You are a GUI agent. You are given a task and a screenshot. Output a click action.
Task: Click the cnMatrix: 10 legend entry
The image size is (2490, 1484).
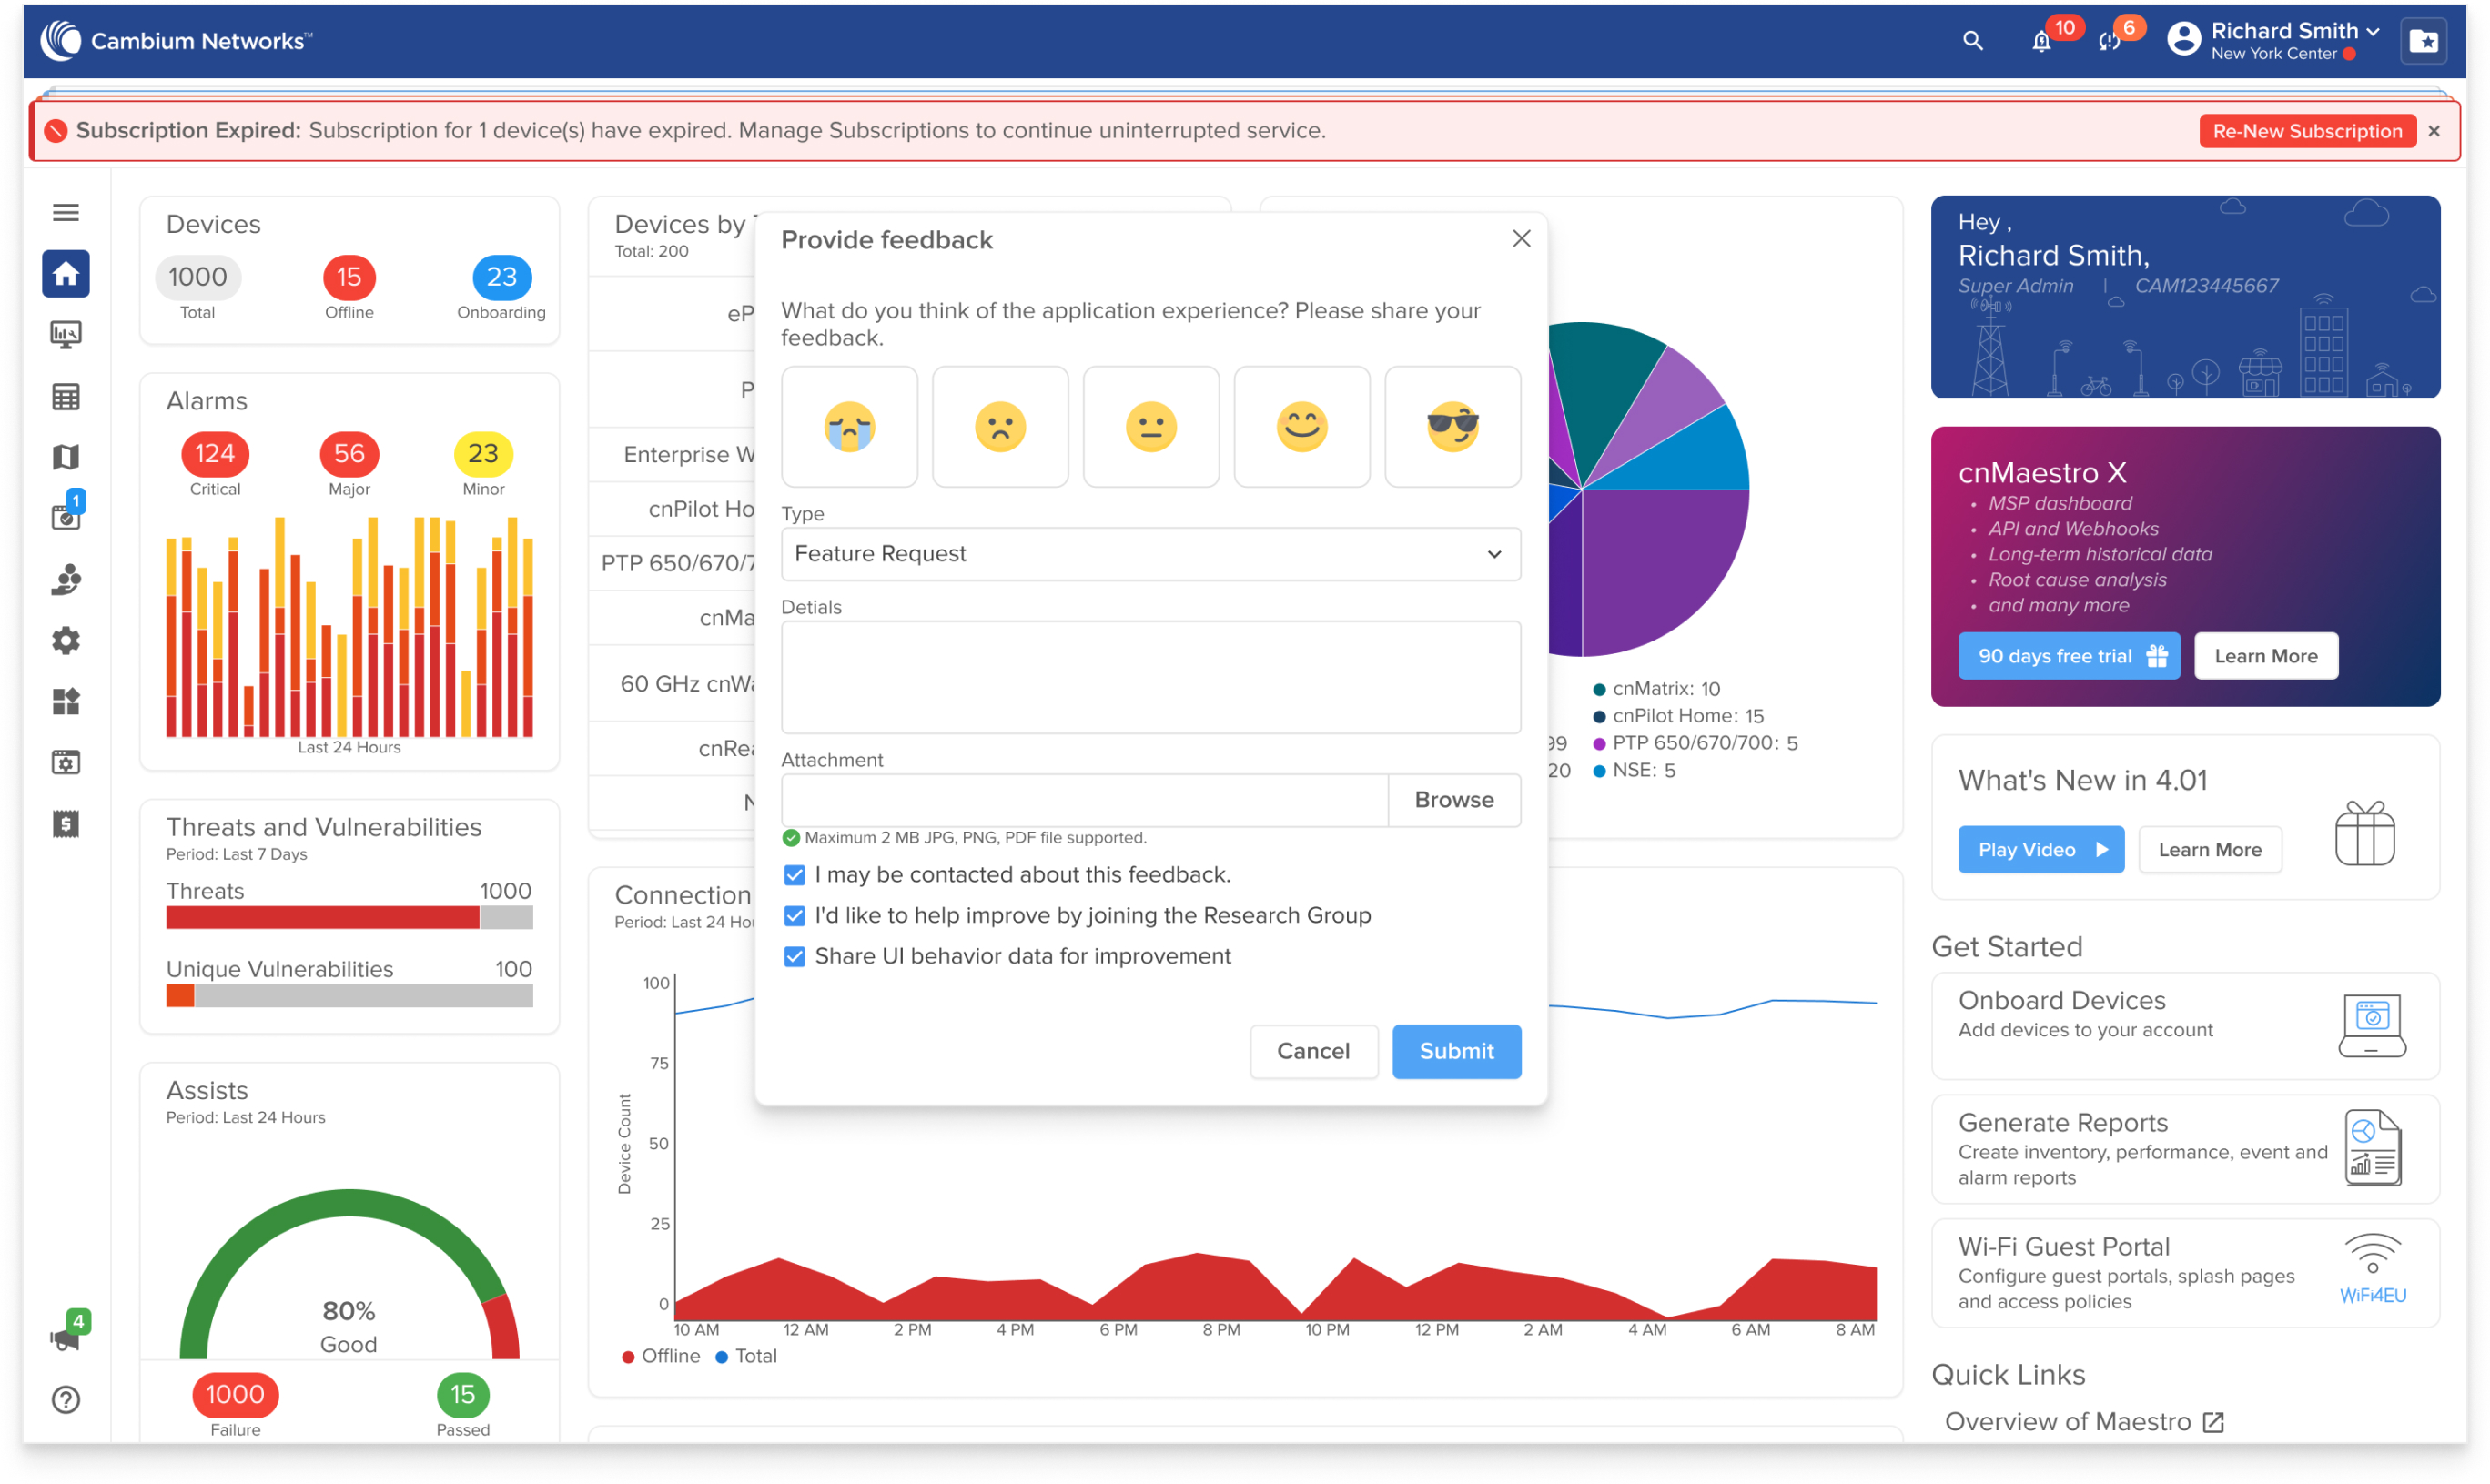point(1657,689)
